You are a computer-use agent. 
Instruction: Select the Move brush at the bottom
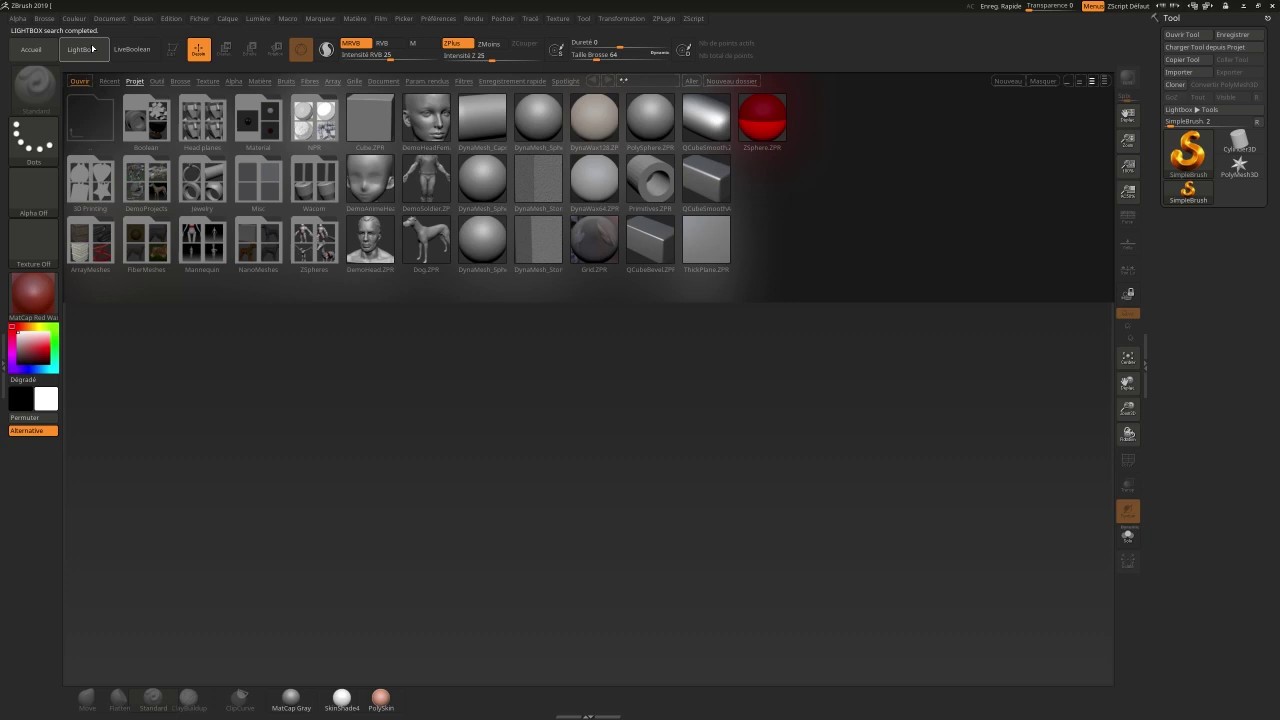[x=87, y=699]
